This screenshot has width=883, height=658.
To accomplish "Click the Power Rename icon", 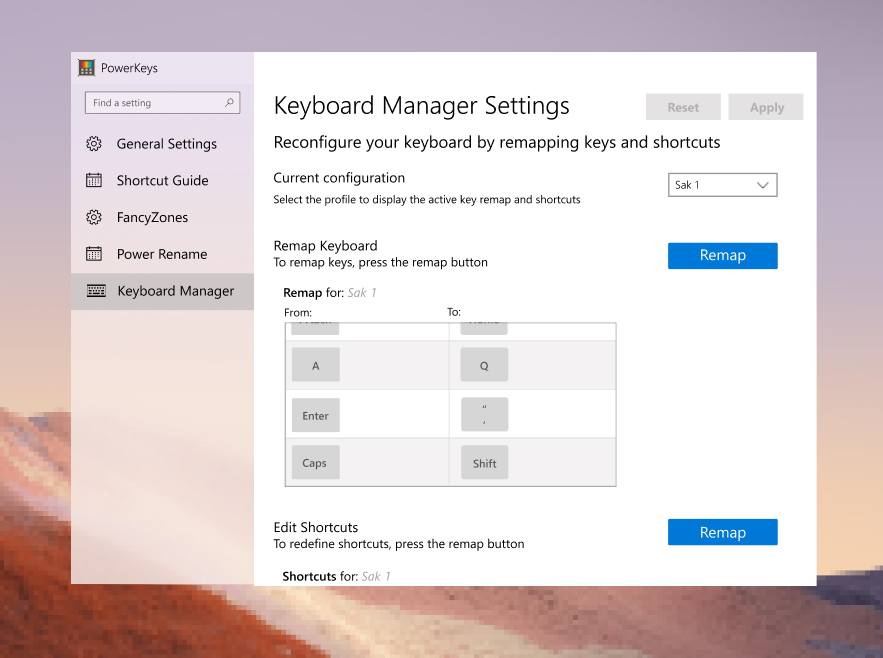I will pyautogui.click(x=93, y=254).
